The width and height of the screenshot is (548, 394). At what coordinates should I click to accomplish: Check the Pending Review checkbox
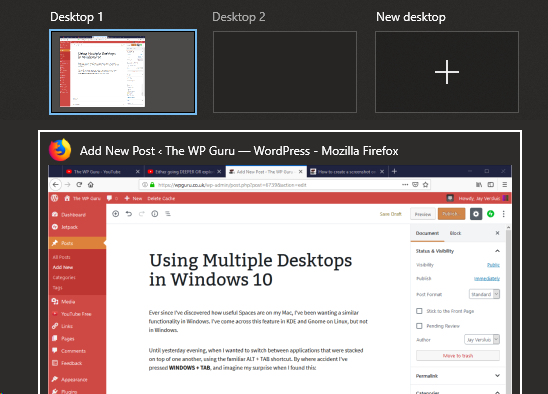(x=419, y=326)
